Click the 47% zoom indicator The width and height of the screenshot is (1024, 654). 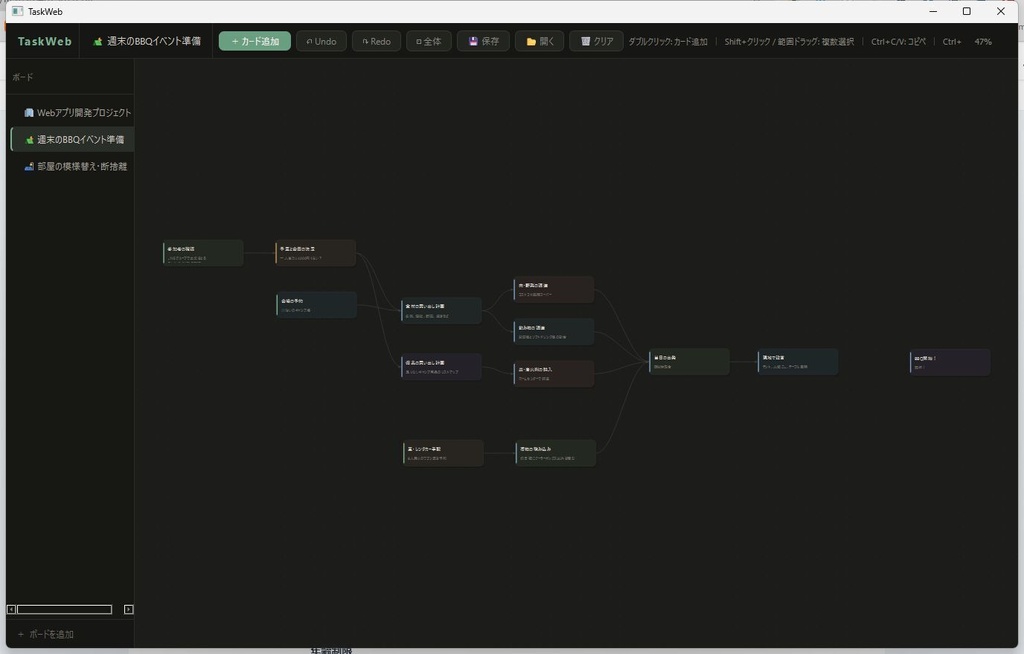[983, 41]
